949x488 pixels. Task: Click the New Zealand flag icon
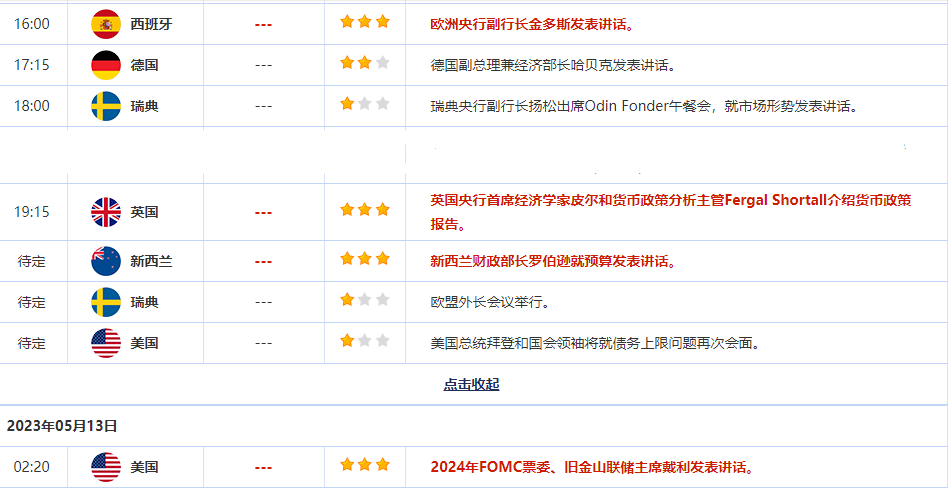pyautogui.click(x=106, y=261)
